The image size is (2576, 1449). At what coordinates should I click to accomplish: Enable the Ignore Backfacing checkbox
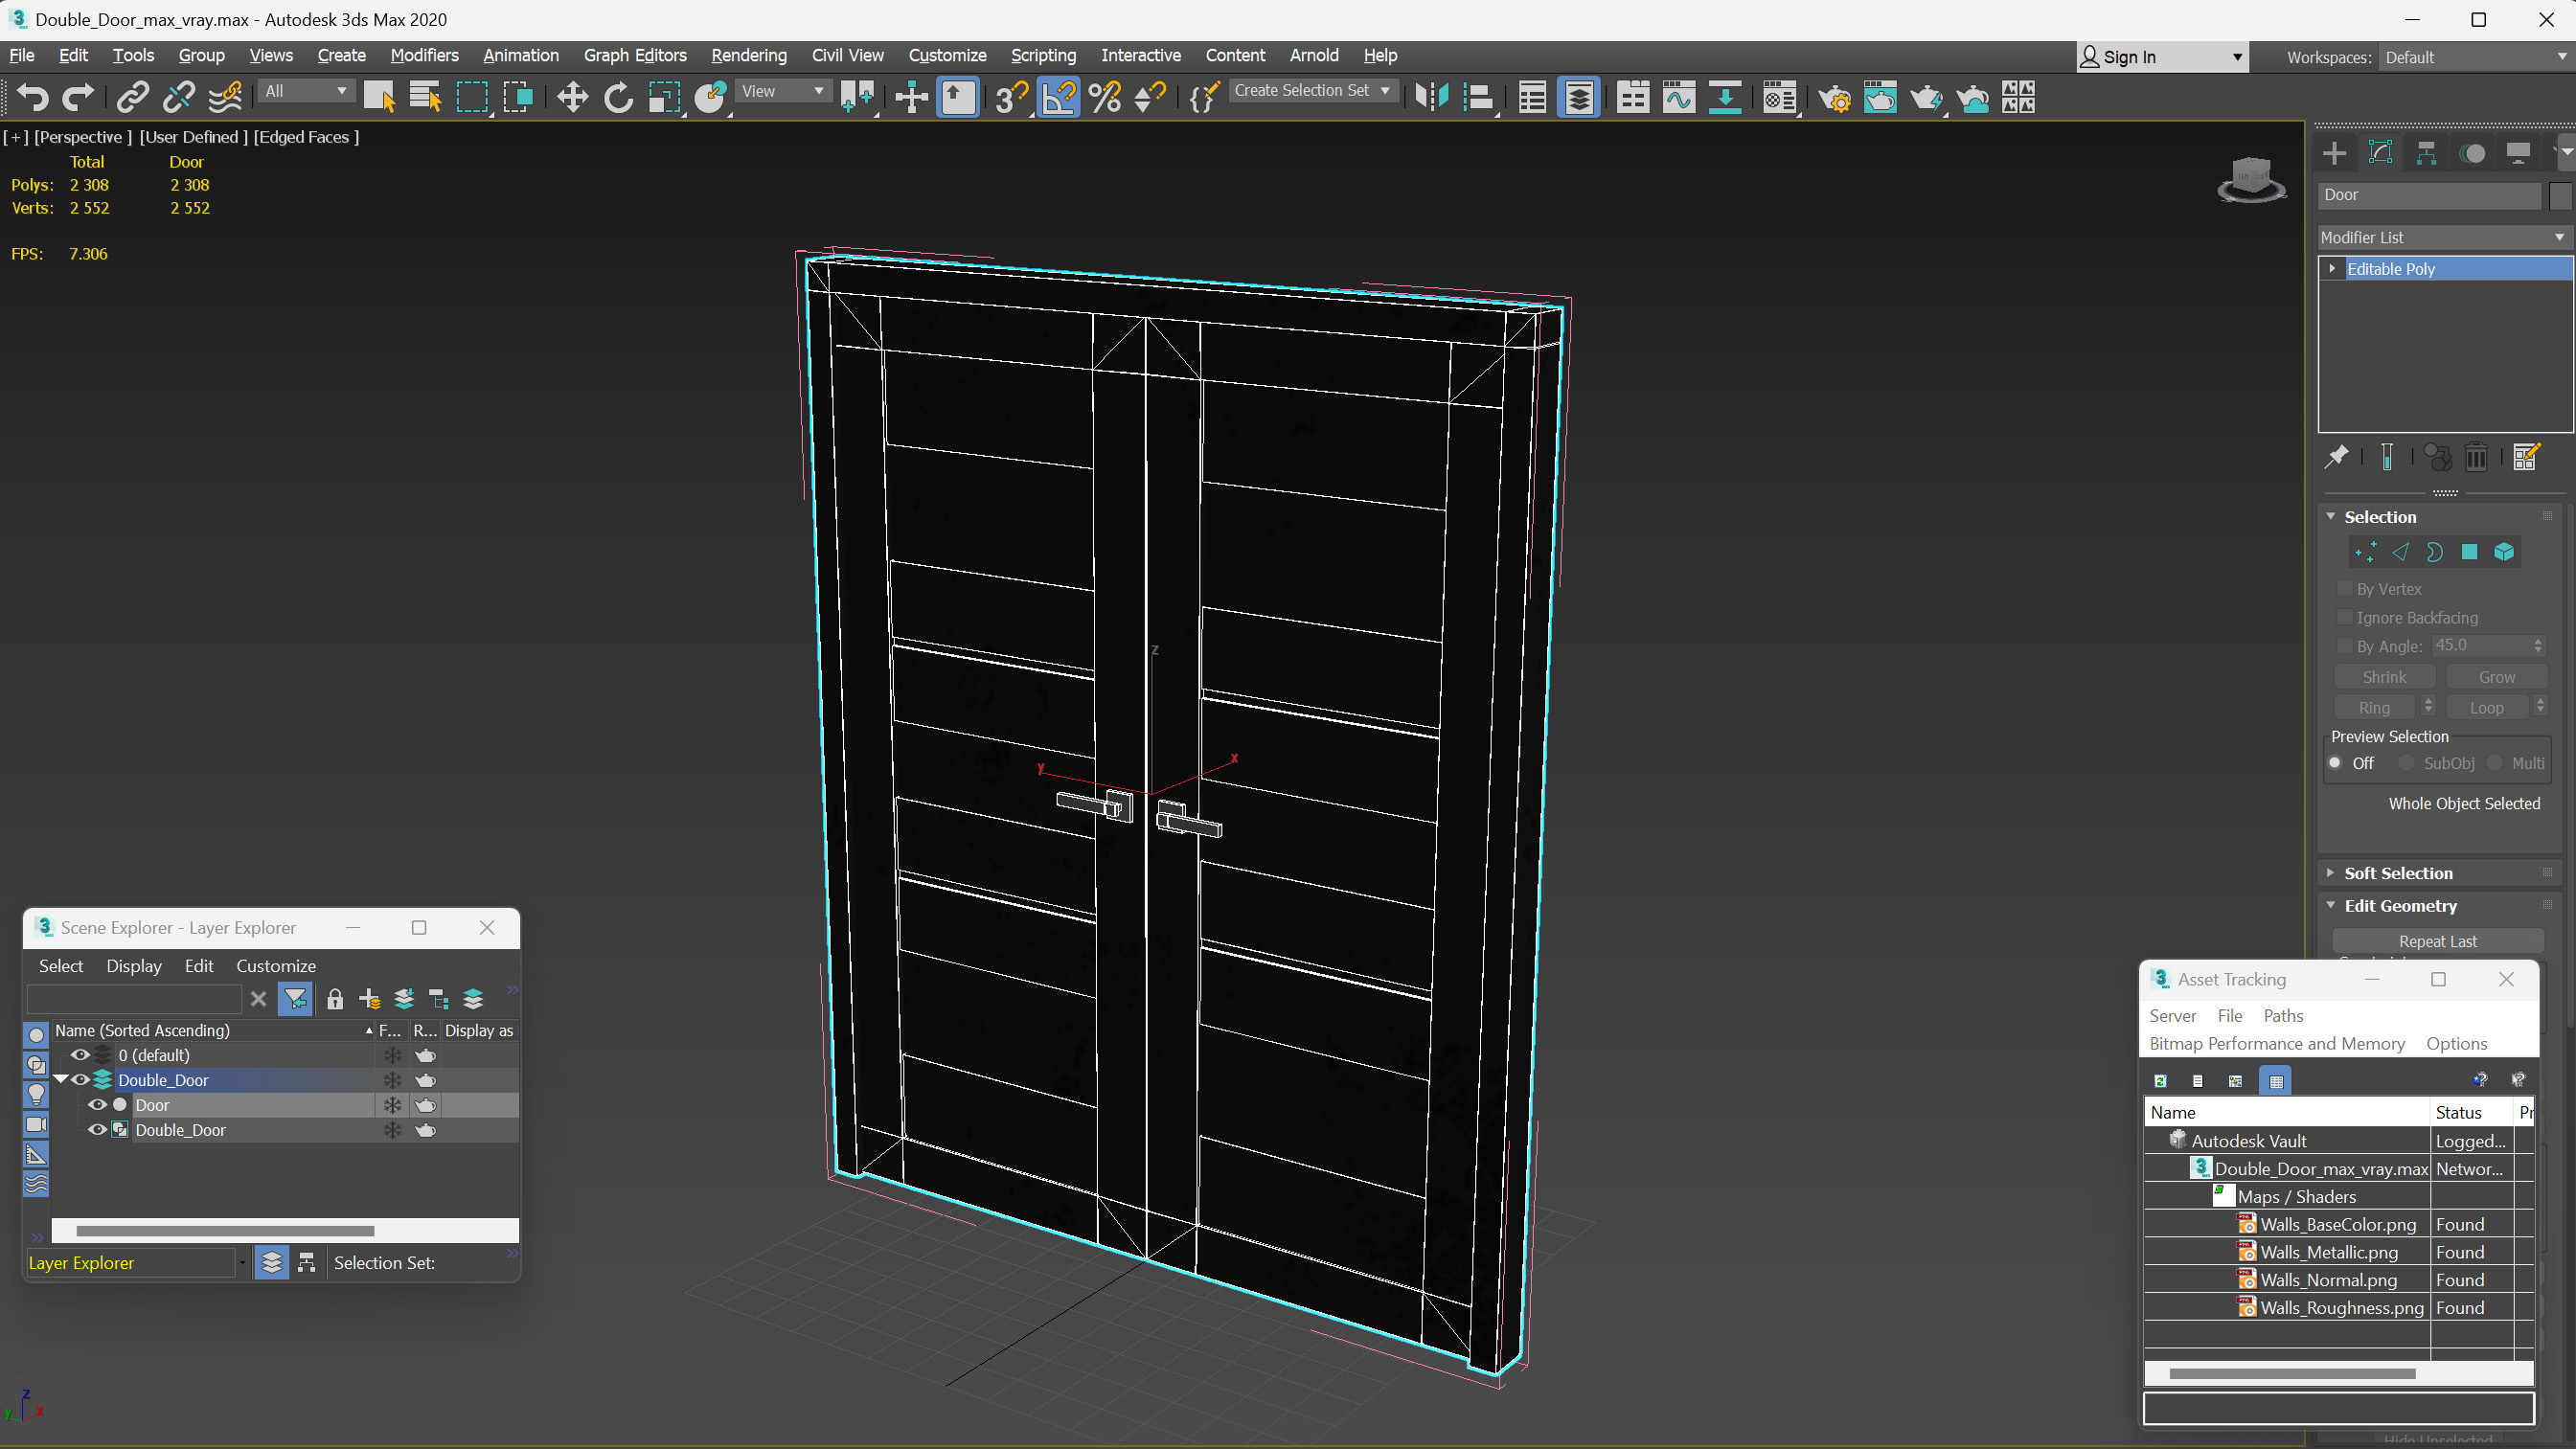(x=2344, y=617)
